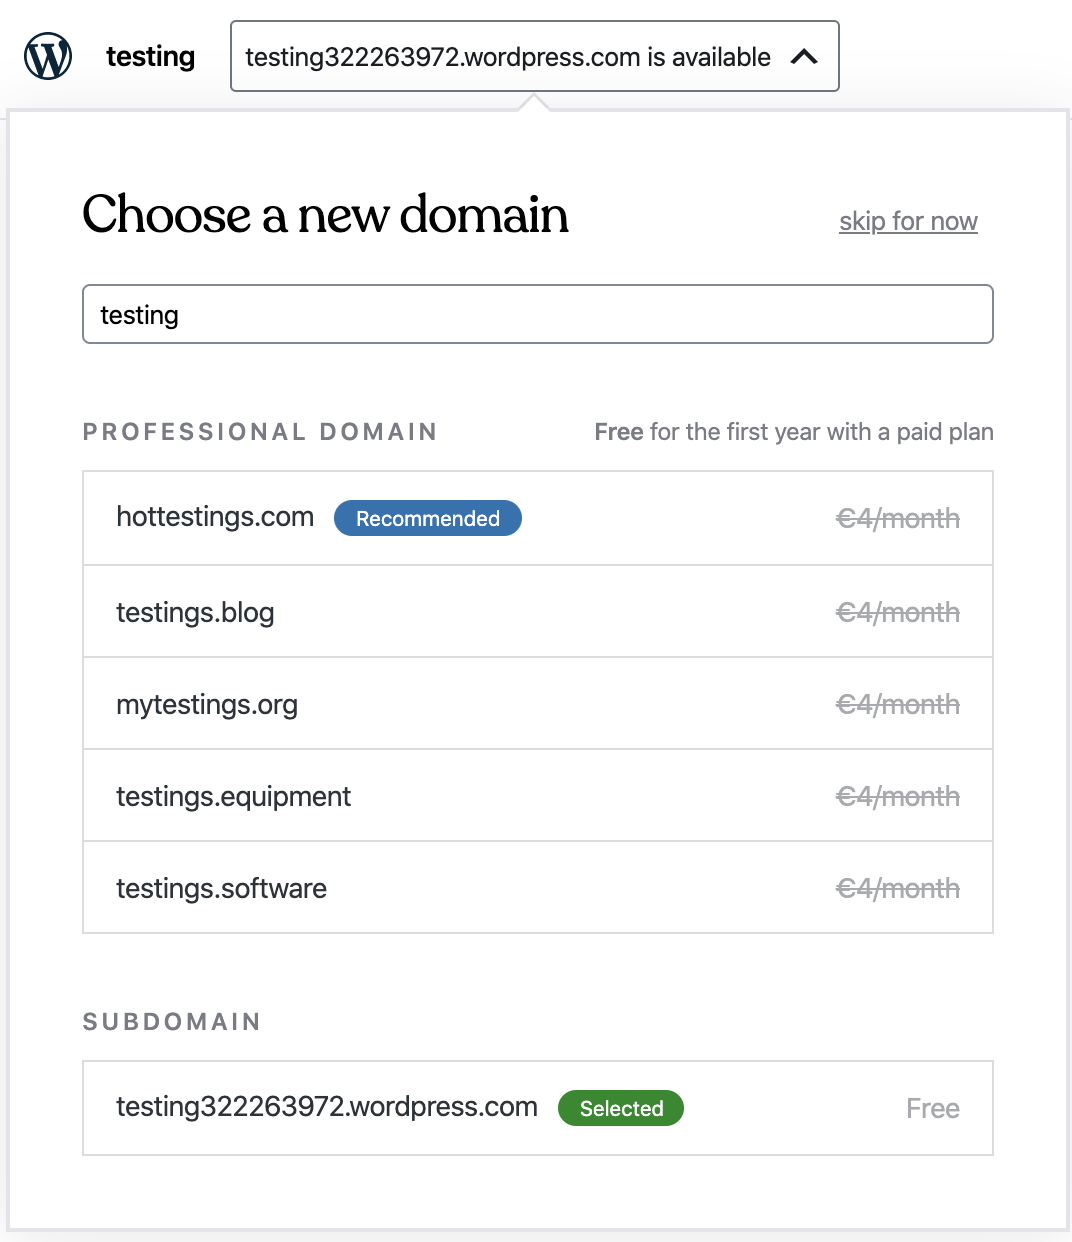Click the testings.equipment €4/month price
Viewport: 1072px width, 1242px height.
[898, 796]
